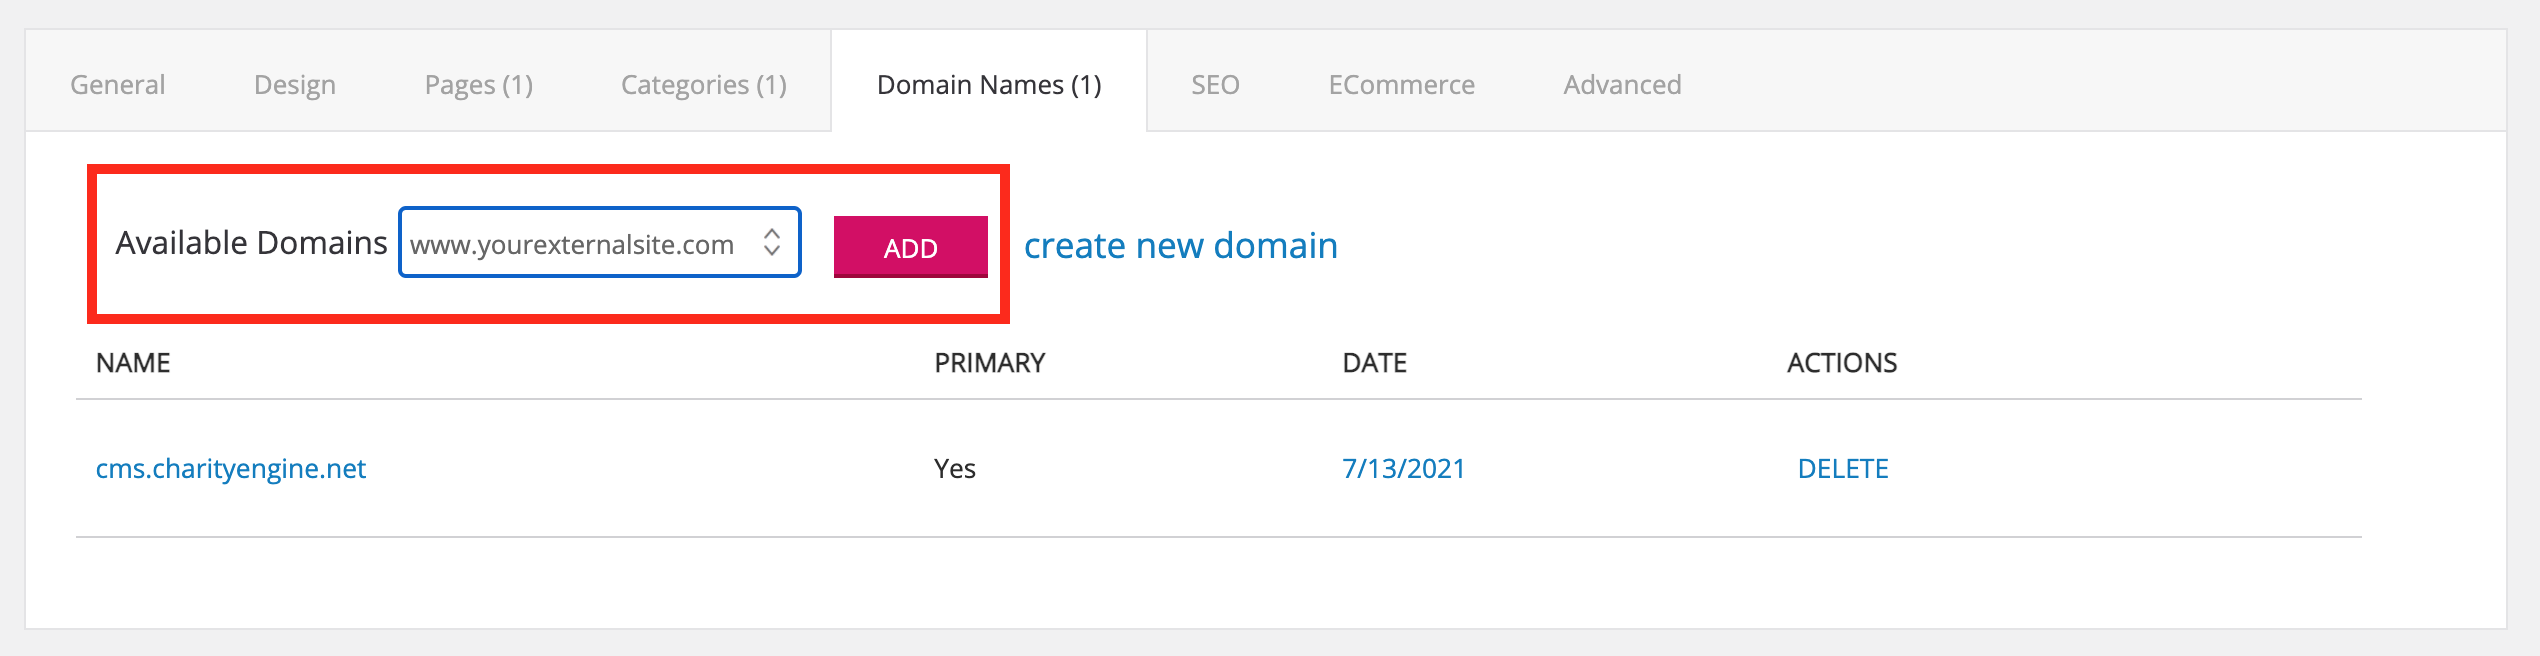
Task: Click the DATE column header
Action: (x=1374, y=362)
